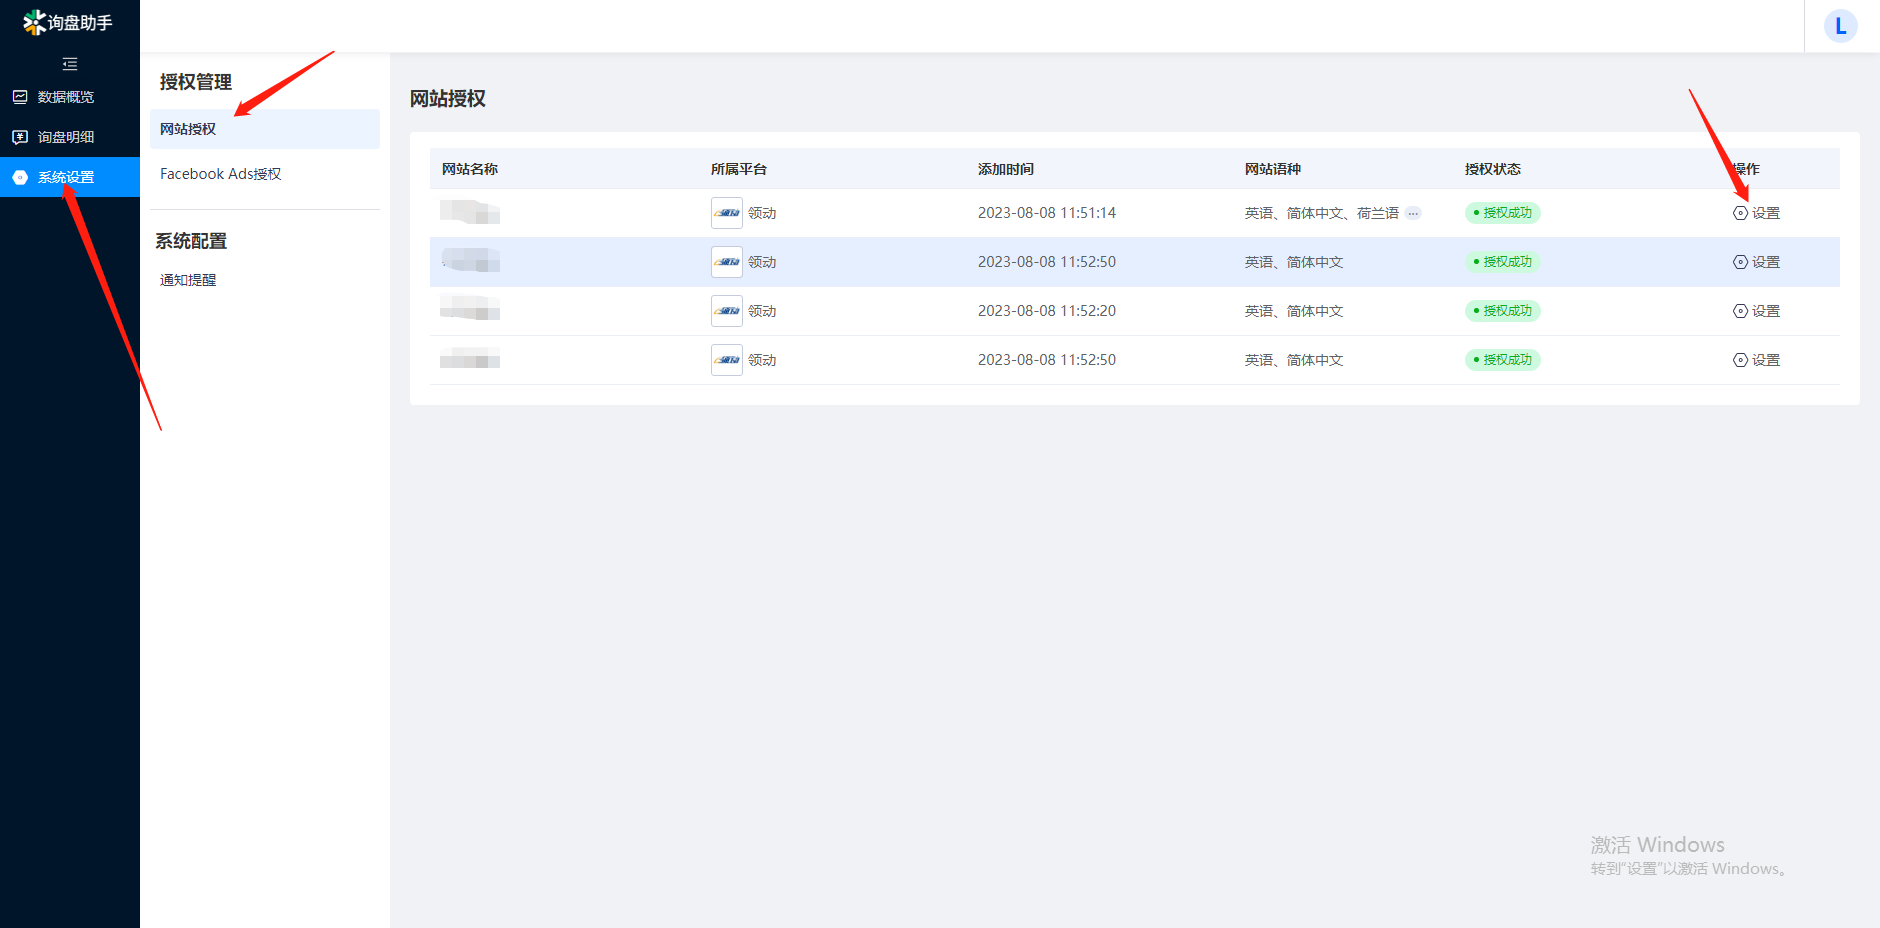Image resolution: width=1880 pixels, height=928 pixels.
Task: Click 设置 for the second website row
Action: pyautogui.click(x=1757, y=262)
